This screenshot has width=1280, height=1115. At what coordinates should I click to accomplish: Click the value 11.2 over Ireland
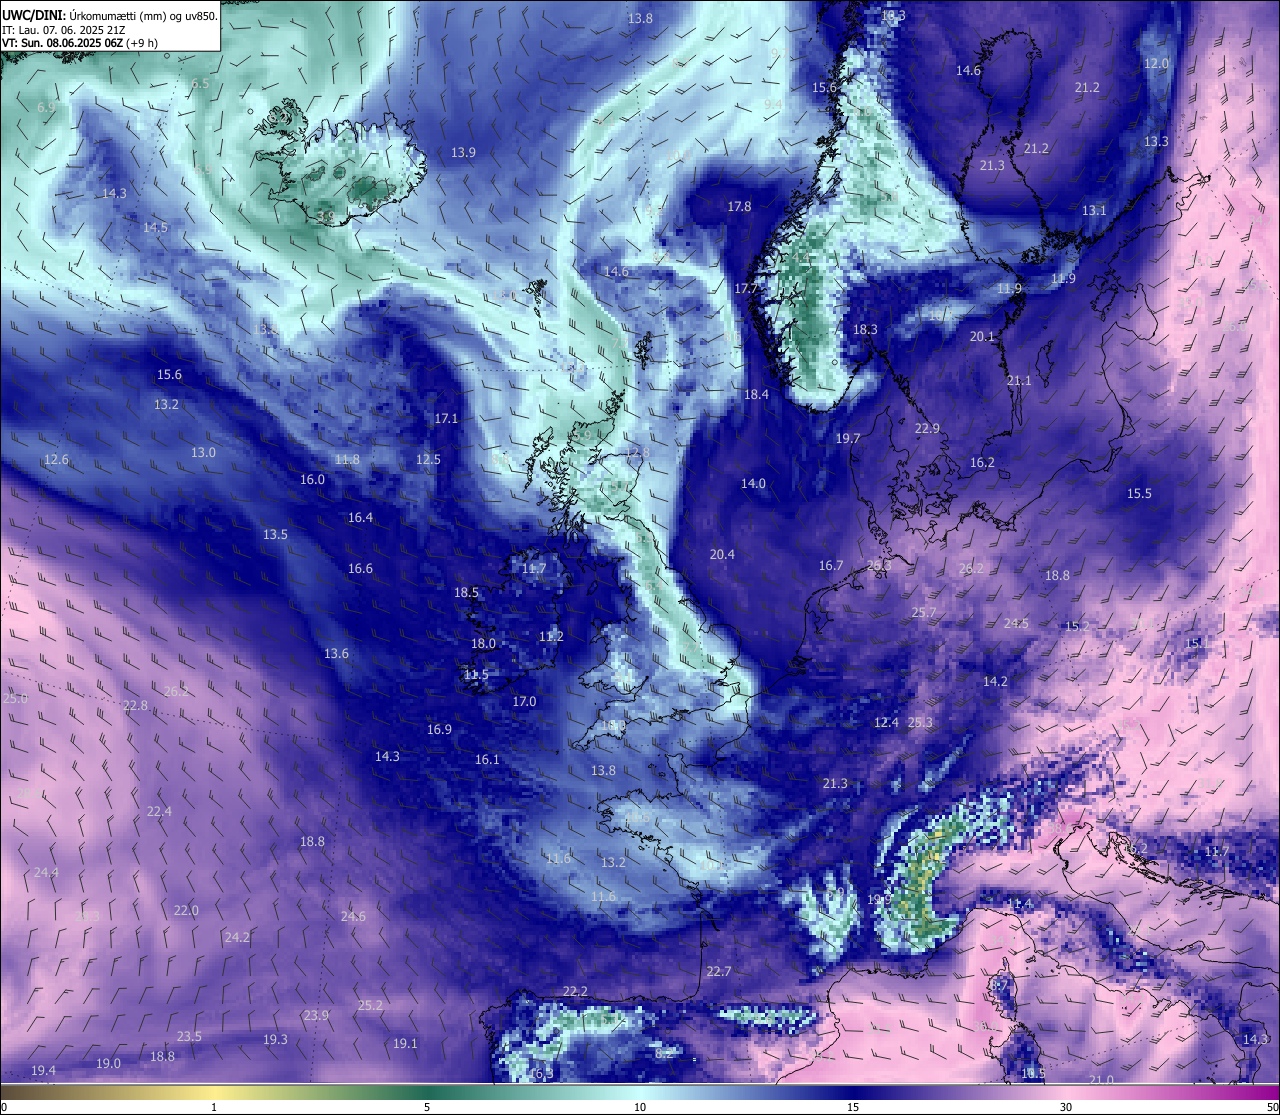(551, 637)
